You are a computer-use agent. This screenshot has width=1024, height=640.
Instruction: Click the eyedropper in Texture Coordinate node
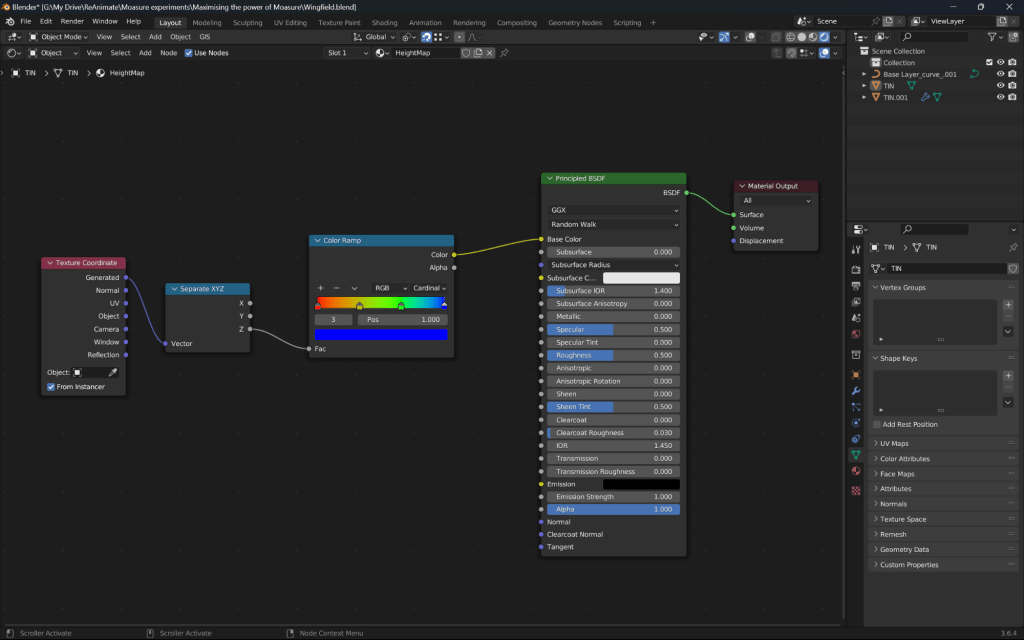click(x=113, y=373)
